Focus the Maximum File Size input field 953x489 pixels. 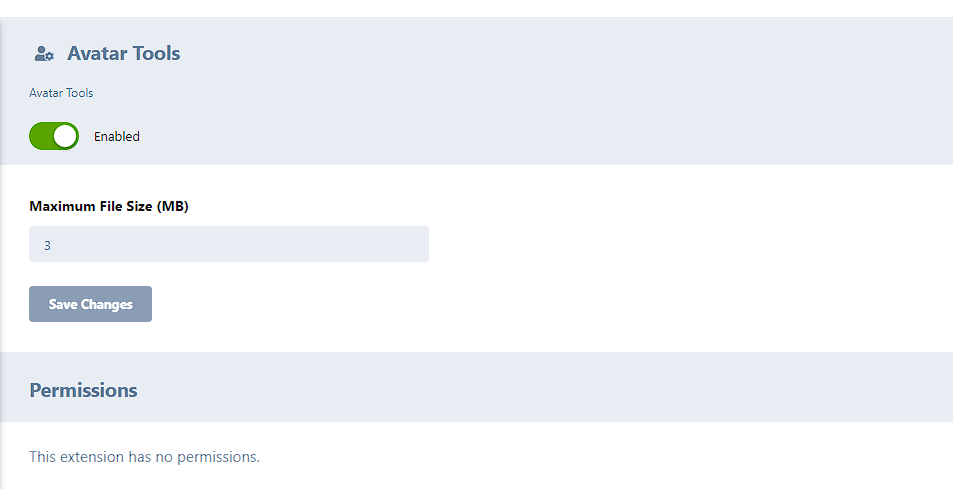coord(228,244)
